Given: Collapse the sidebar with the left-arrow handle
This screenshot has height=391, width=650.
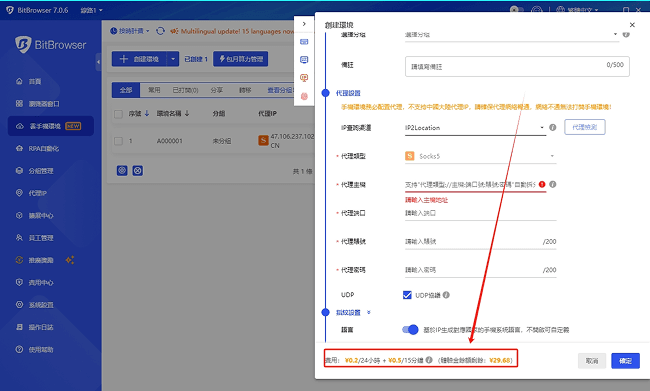Looking at the screenshot, I should [x=98, y=62].
